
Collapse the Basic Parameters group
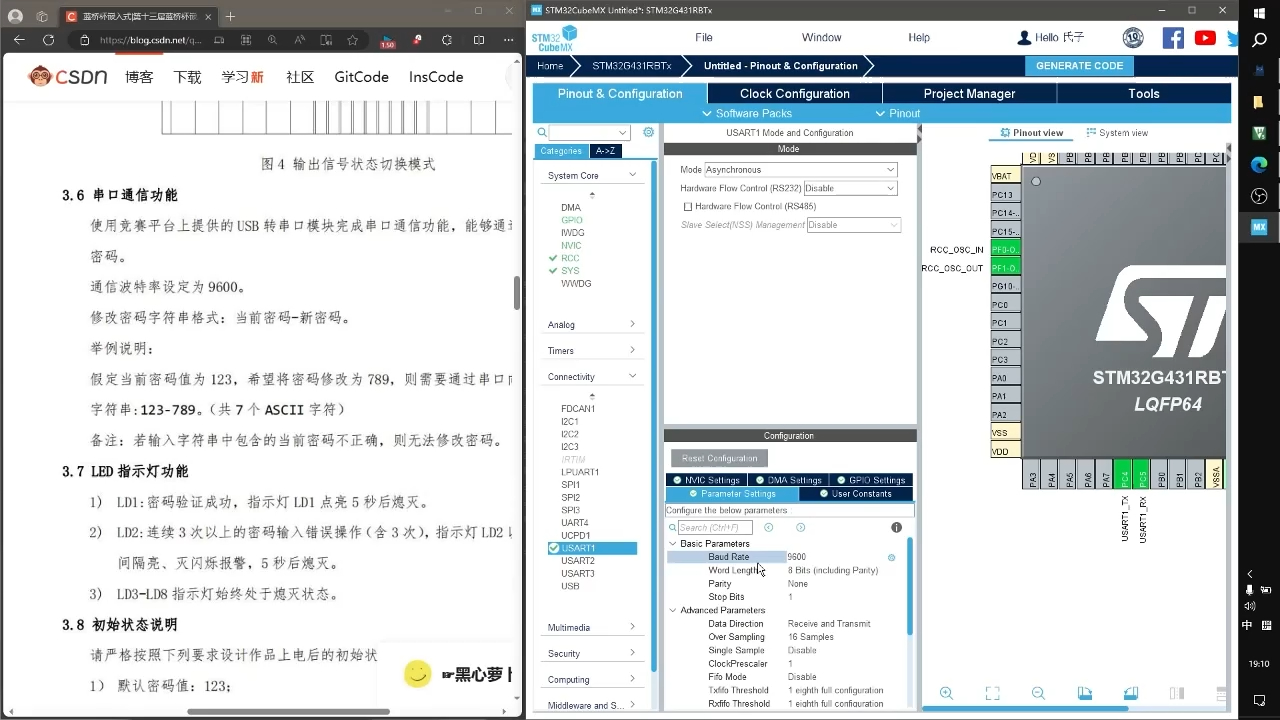[x=673, y=544]
